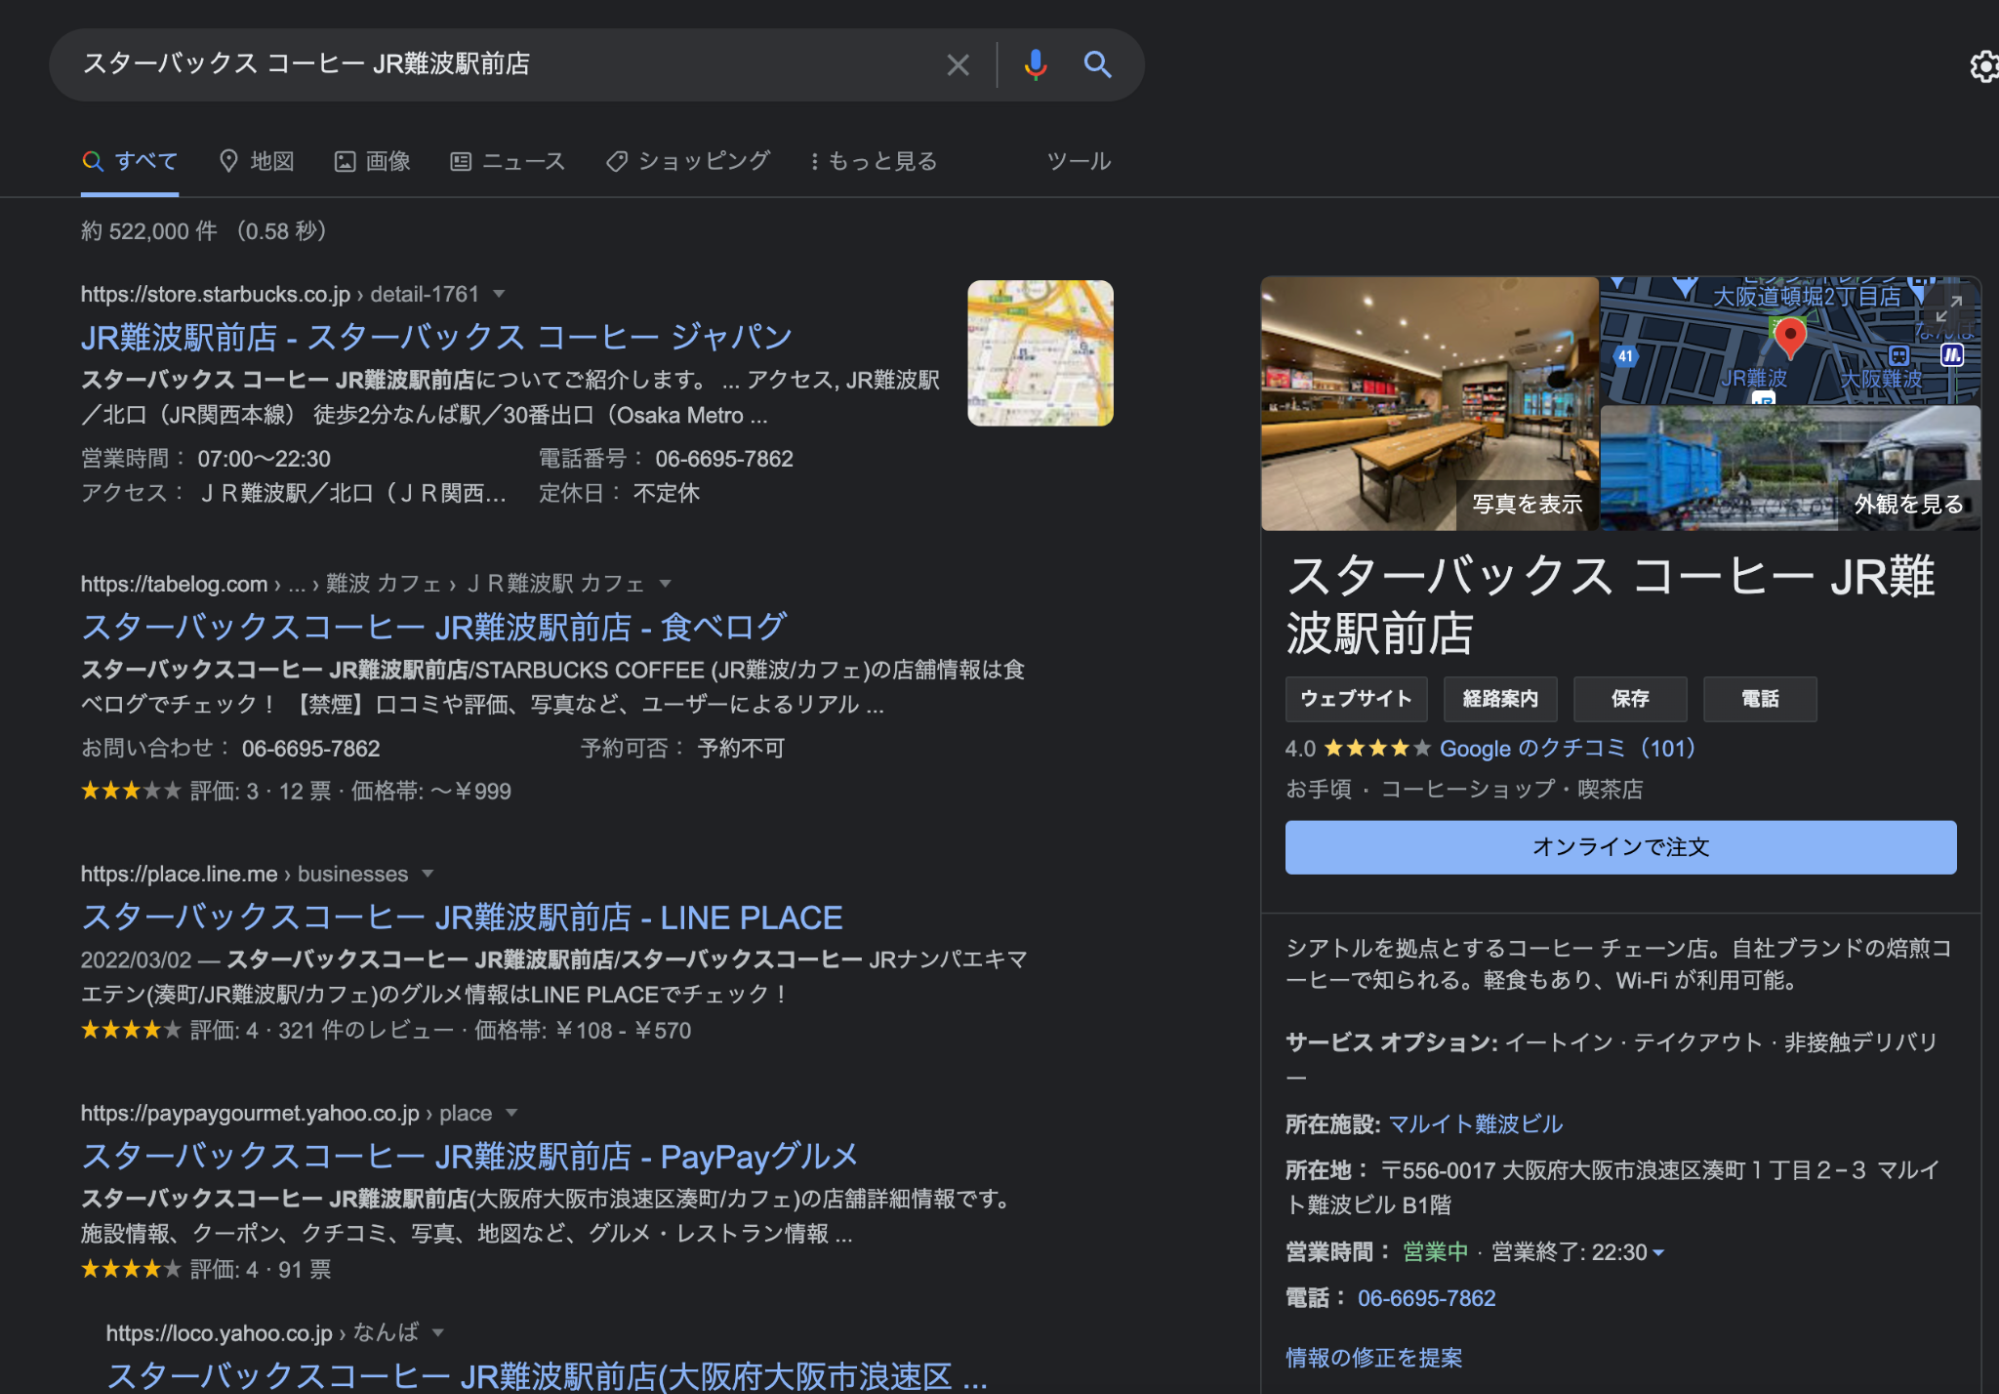Click 定休日 不定休 text
The height and width of the screenshot is (1394, 1999).
619,493
